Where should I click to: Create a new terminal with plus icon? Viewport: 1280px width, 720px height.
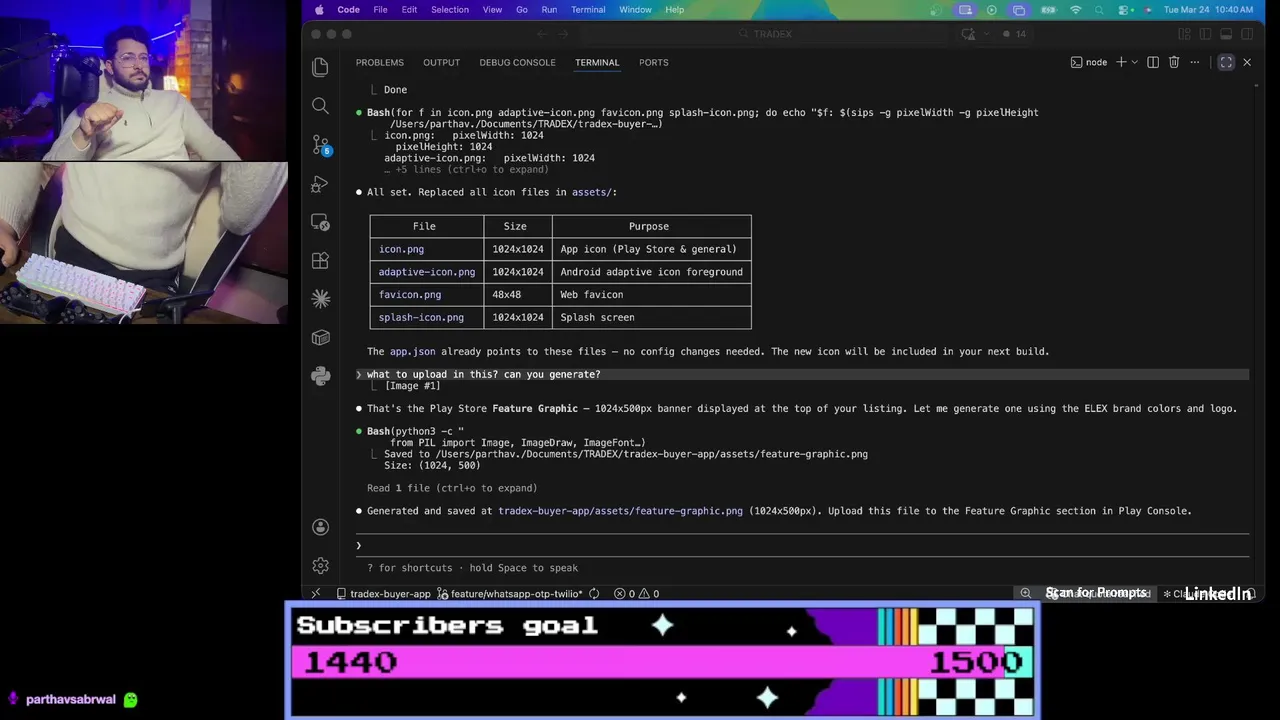point(1121,62)
